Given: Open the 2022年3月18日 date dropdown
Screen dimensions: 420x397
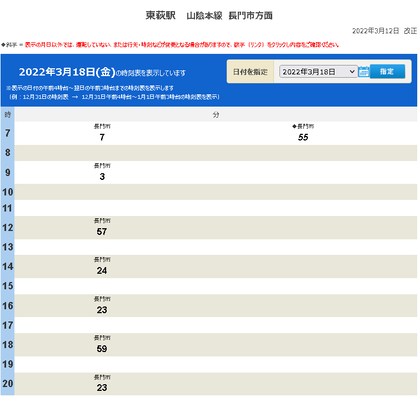Looking at the screenshot, I should [x=318, y=72].
